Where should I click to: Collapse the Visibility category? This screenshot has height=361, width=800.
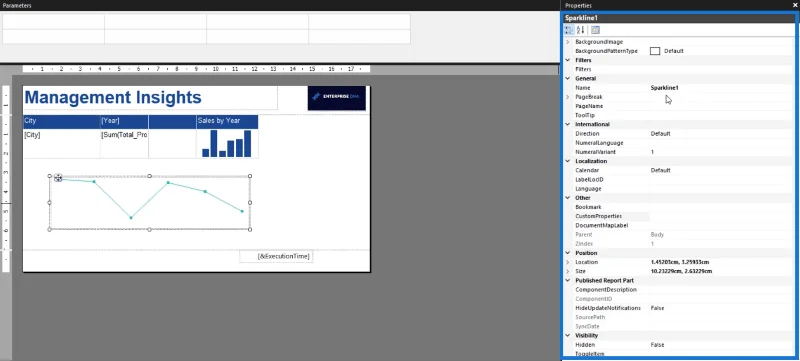pos(567,336)
